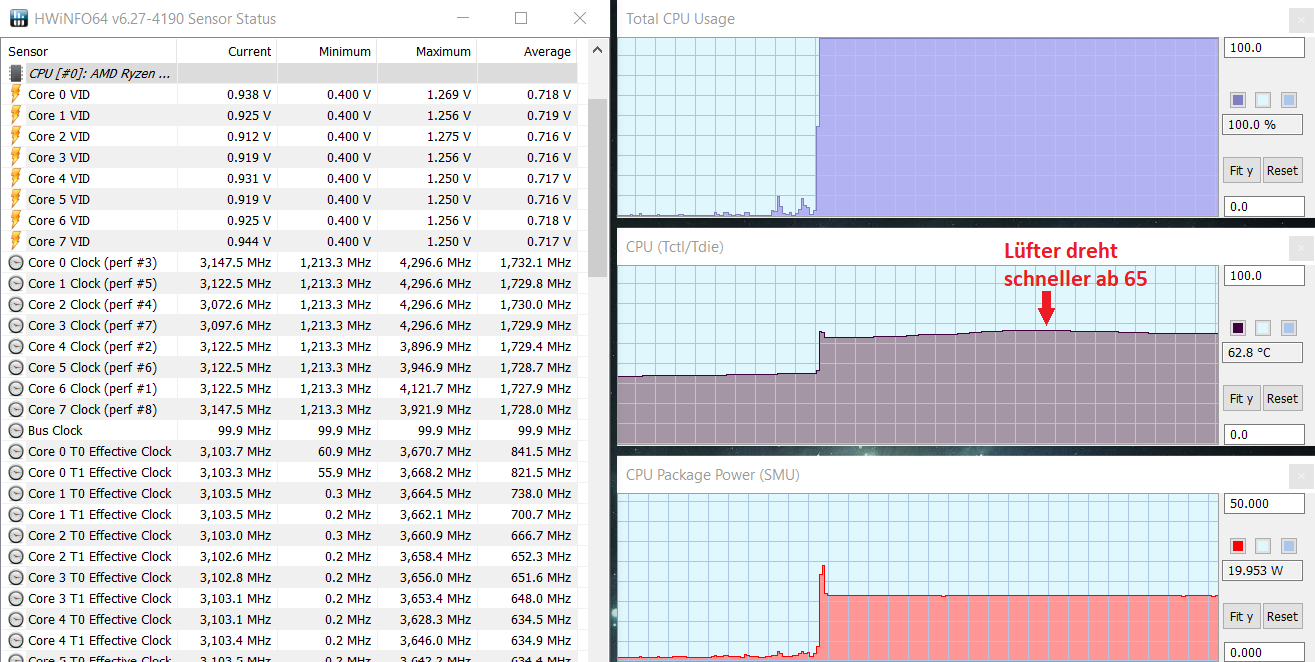
Task: Click the 100.0 % CPU usage readout
Action: pyautogui.click(x=1263, y=125)
